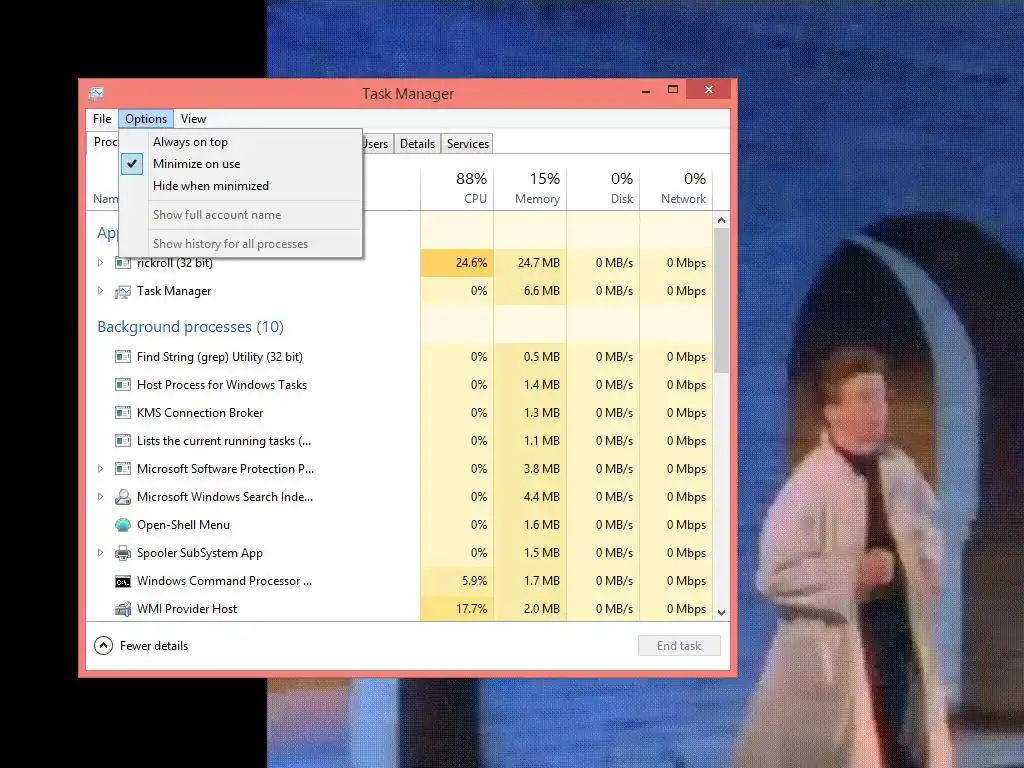Expand Microsoft Windows Search Indexer row
The height and width of the screenshot is (768, 1024).
point(101,496)
